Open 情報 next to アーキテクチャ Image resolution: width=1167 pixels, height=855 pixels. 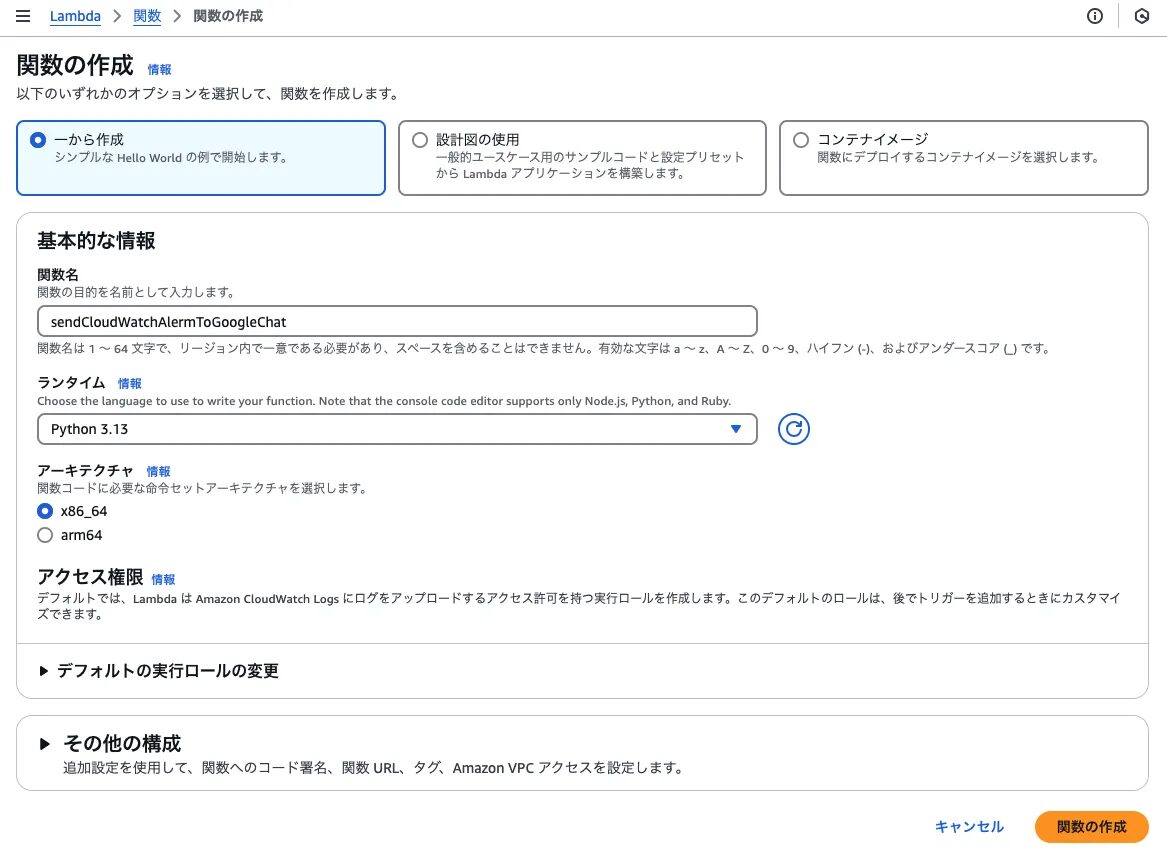click(x=158, y=471)
